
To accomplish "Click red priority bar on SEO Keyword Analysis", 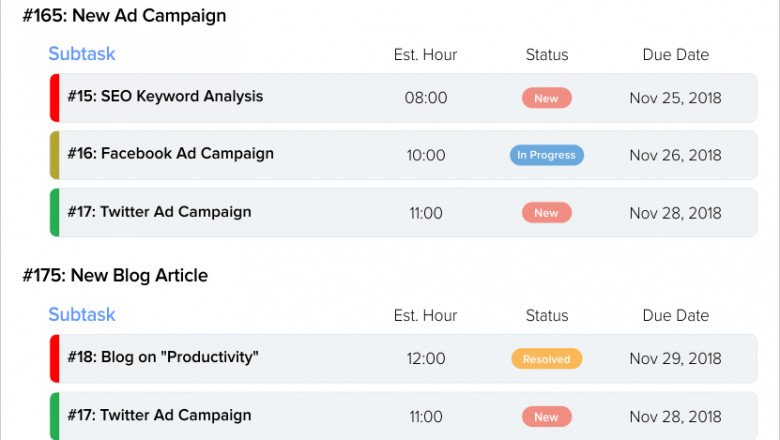I will coord(54,98).
